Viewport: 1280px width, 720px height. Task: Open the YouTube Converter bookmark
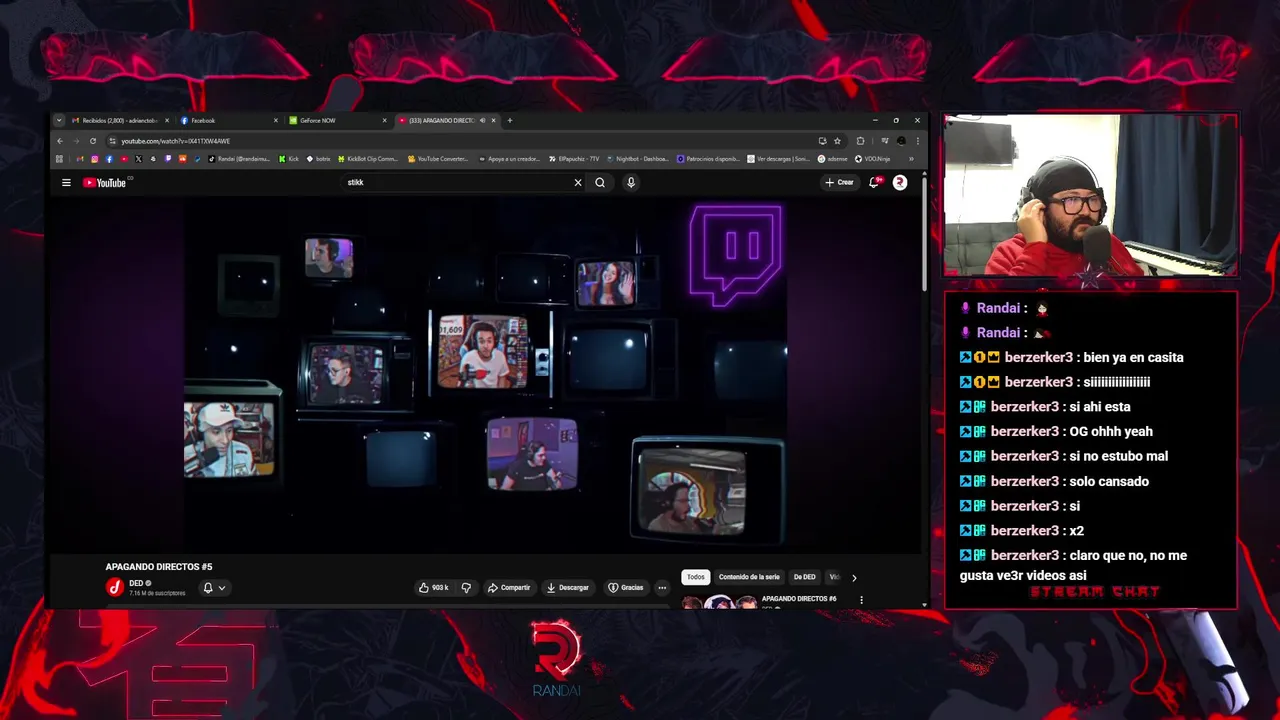438,159
